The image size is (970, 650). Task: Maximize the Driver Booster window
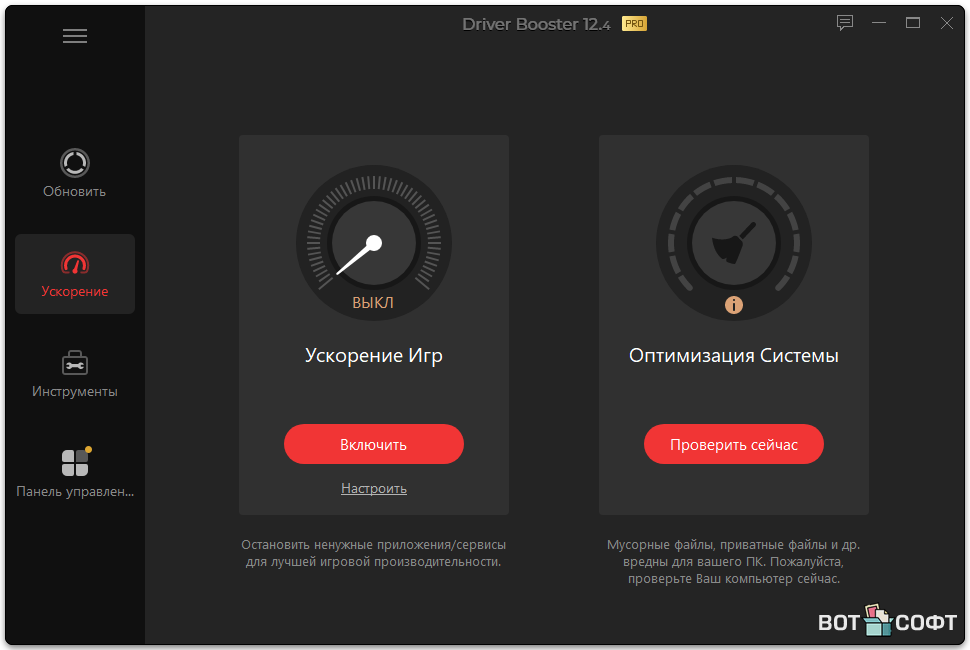pos(913,24)
